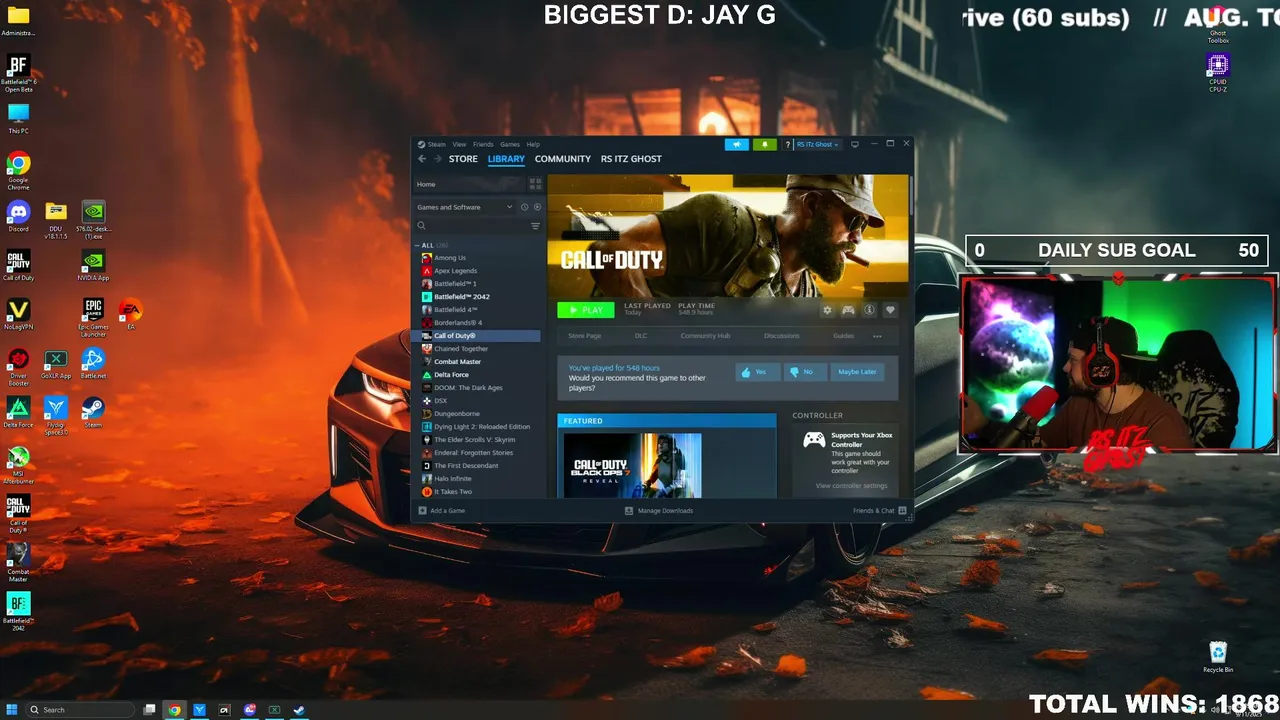The width and height of the screenshot is (1280, 720).
Task: Toggle sort by recent activity clock icon
Action: [525, 207]
